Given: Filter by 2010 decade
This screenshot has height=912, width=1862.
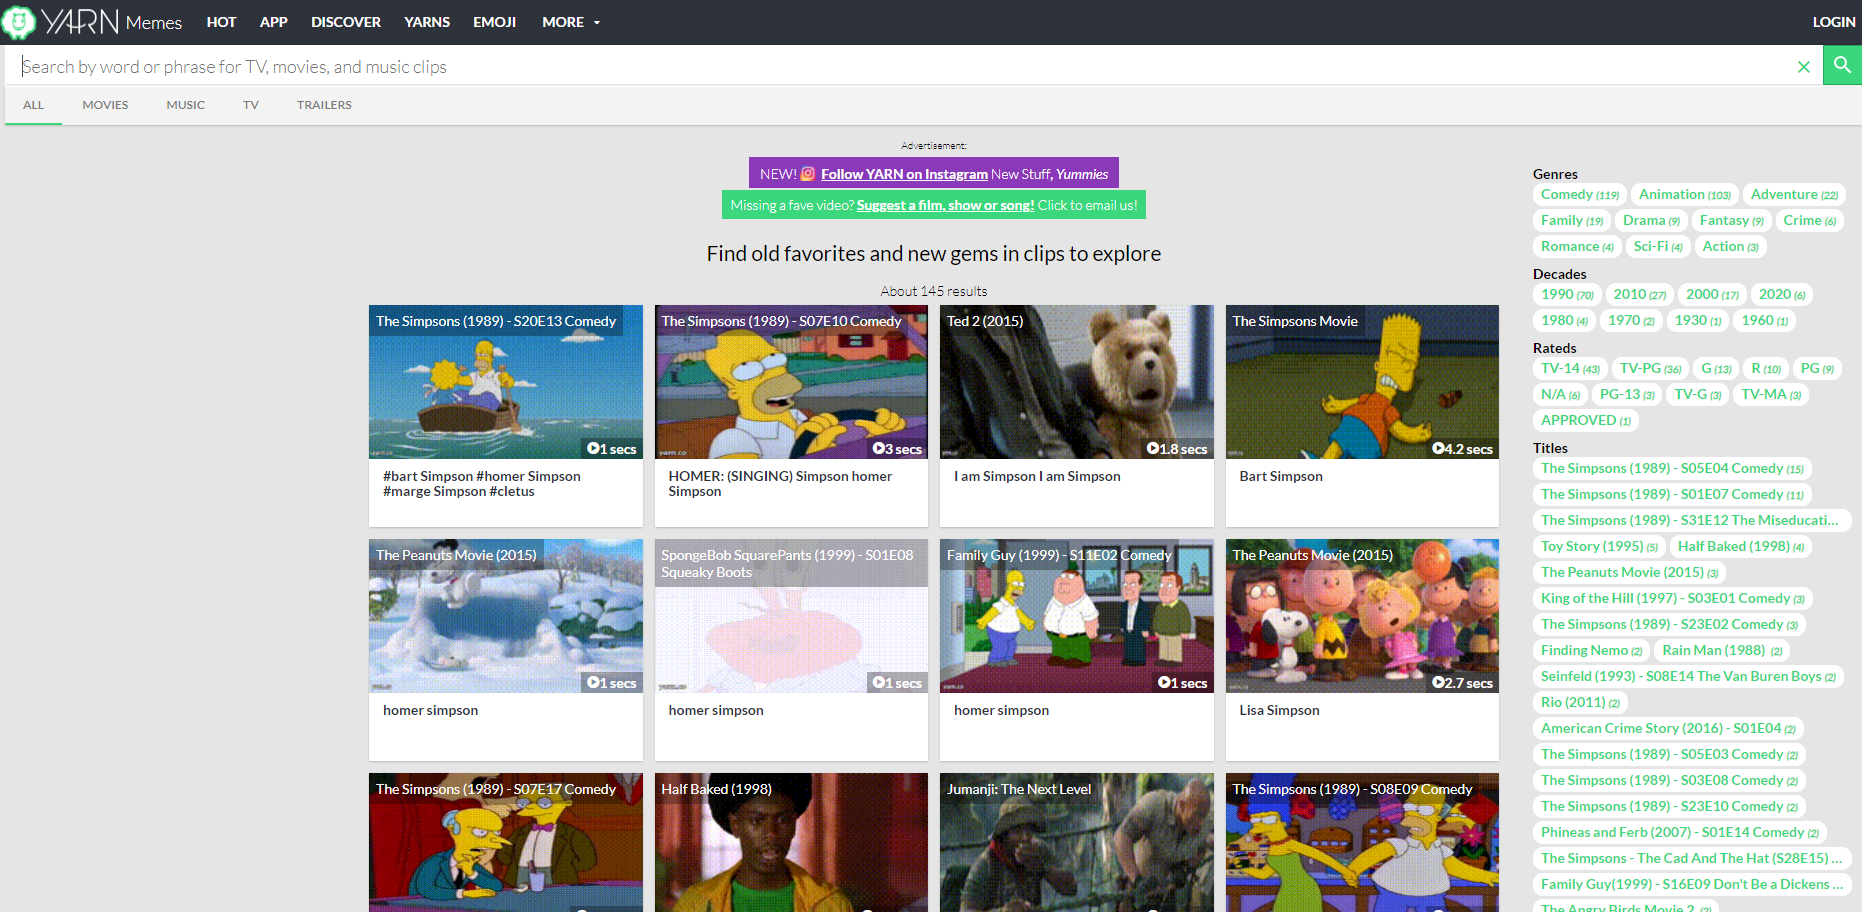Looking at the screenshot, I should [1640, 294].
